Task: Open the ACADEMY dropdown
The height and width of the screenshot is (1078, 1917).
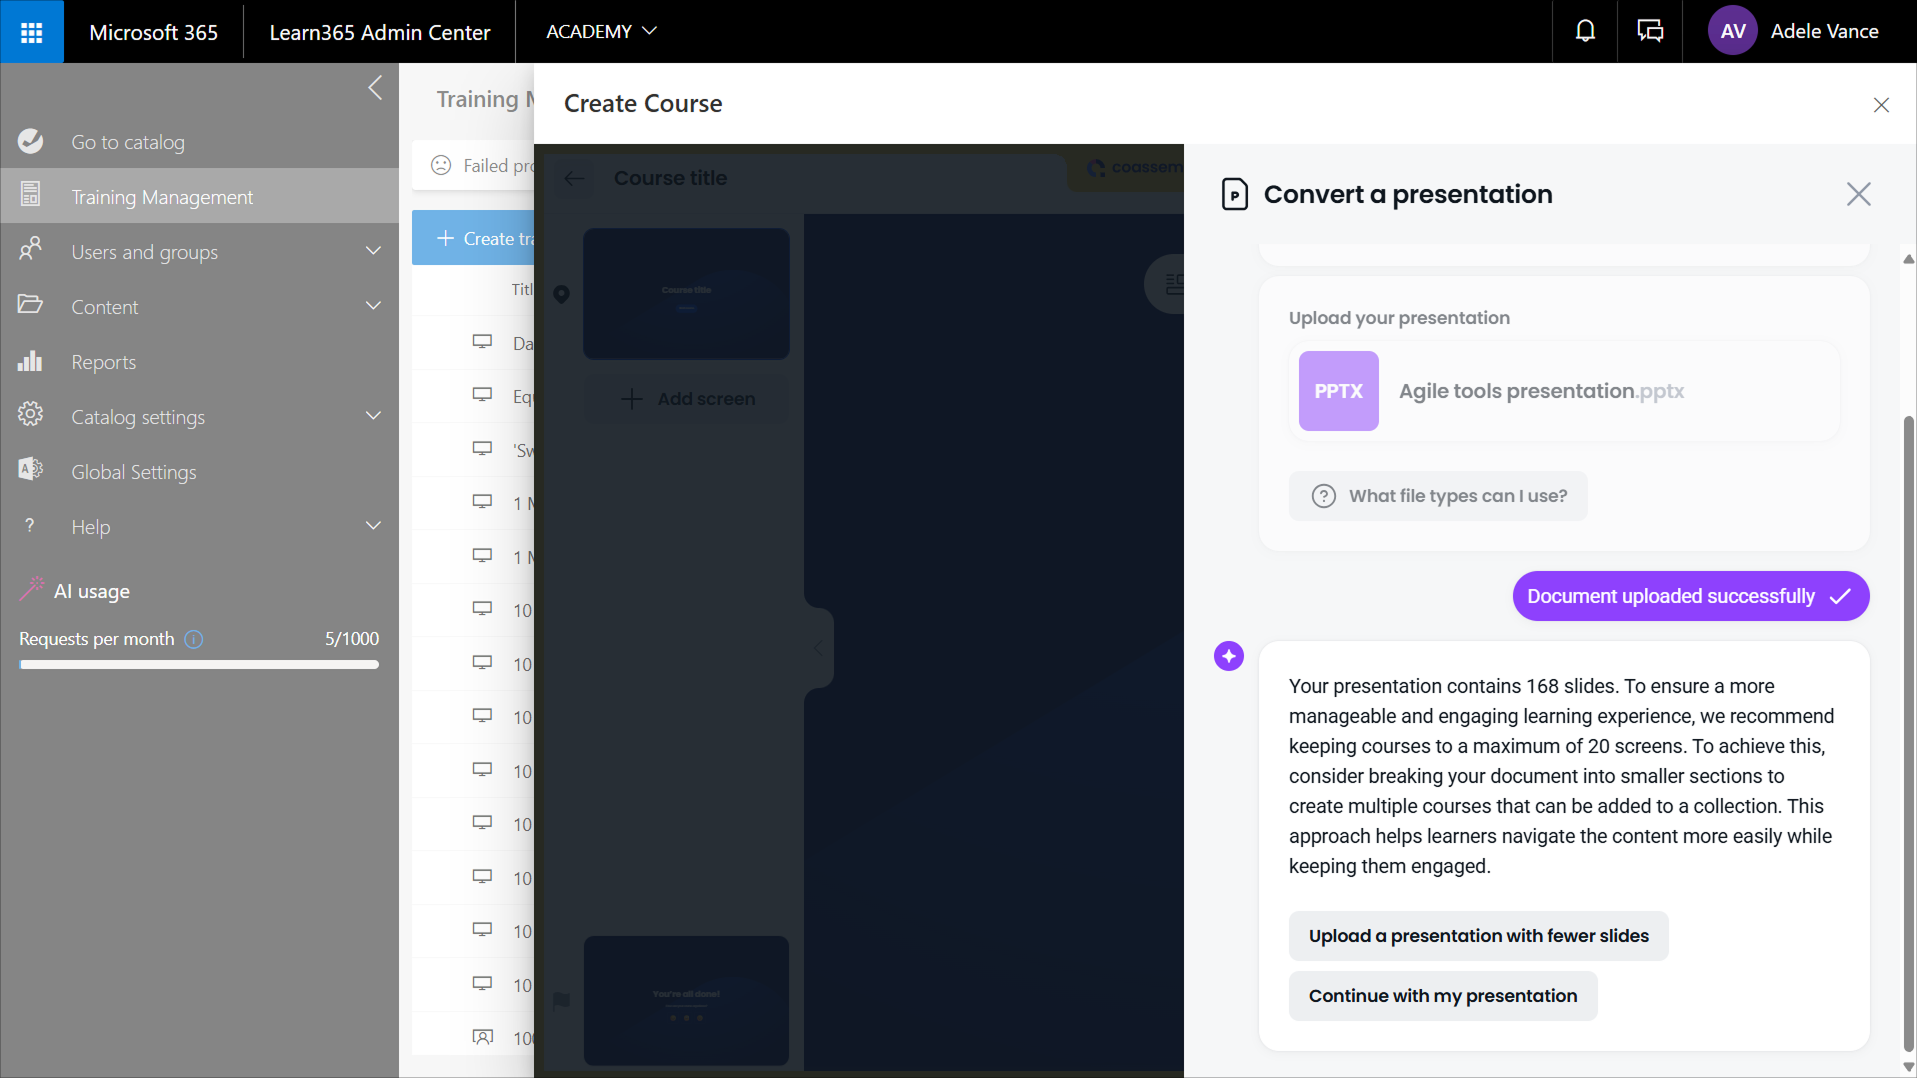Action: pyautogui.click(x=601, y=32)
